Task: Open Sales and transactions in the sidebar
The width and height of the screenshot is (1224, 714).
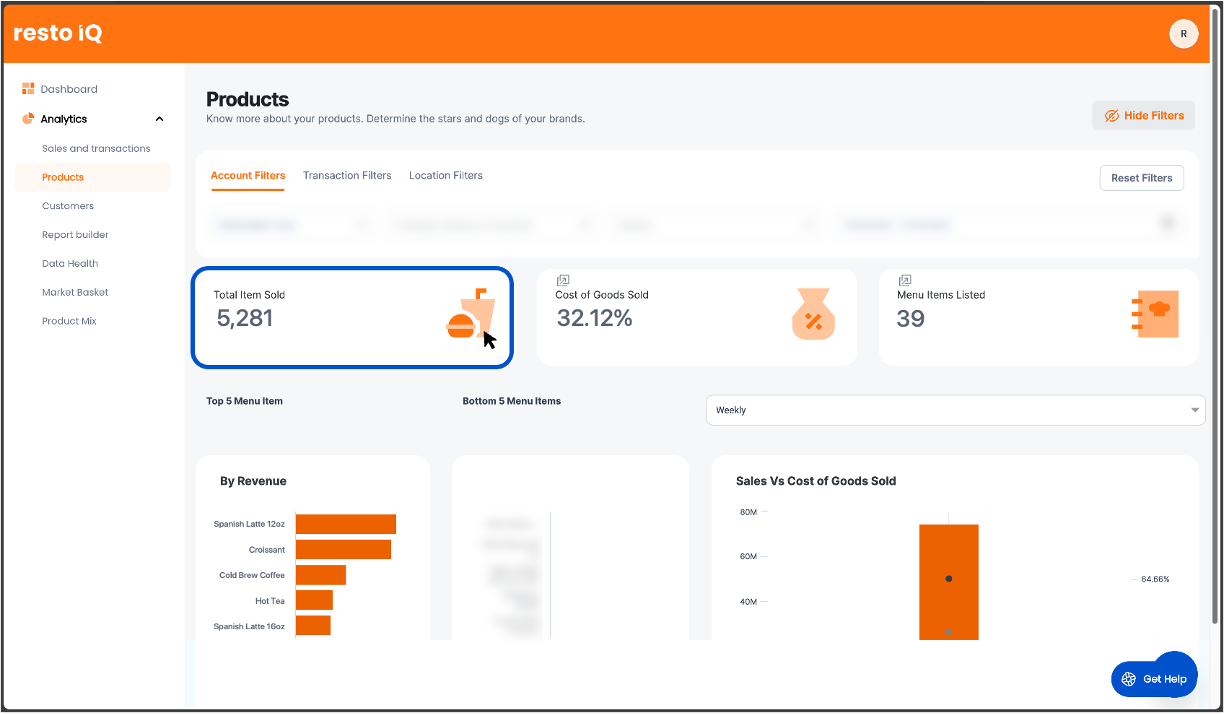Action: pyautogui.click(x=96, y=148)
